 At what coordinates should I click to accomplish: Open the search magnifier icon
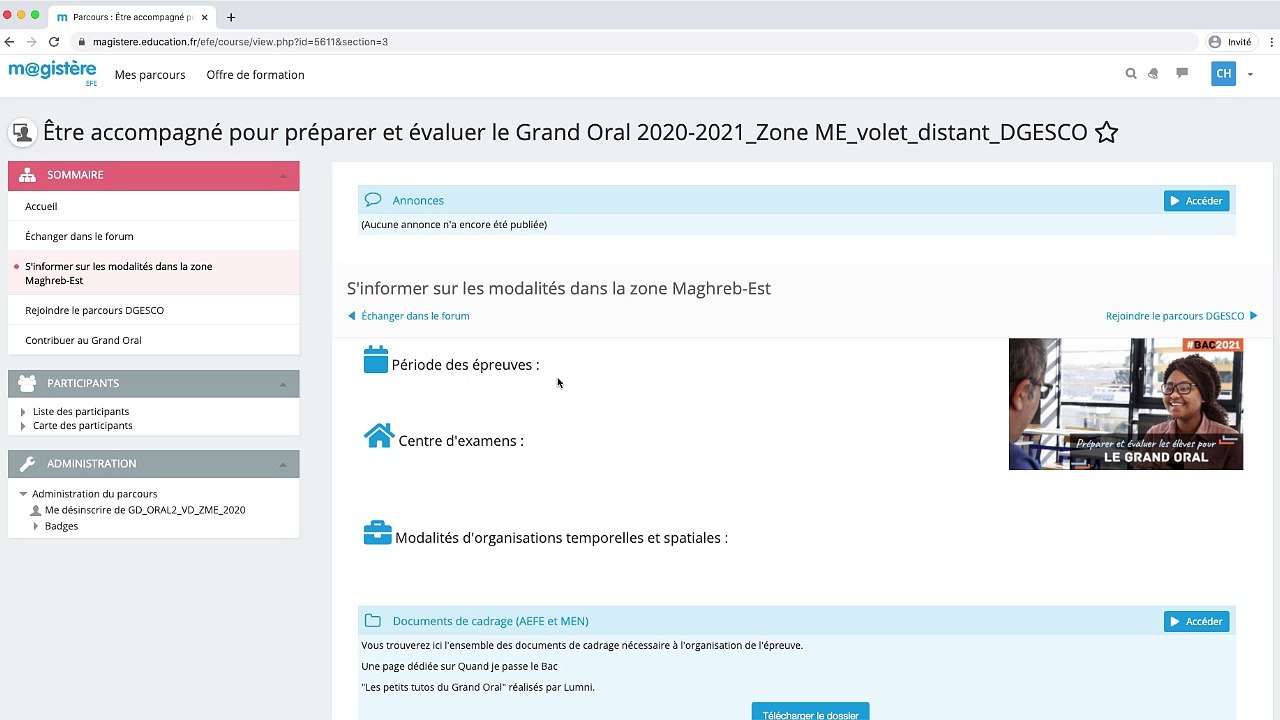tap(1131, 73)
